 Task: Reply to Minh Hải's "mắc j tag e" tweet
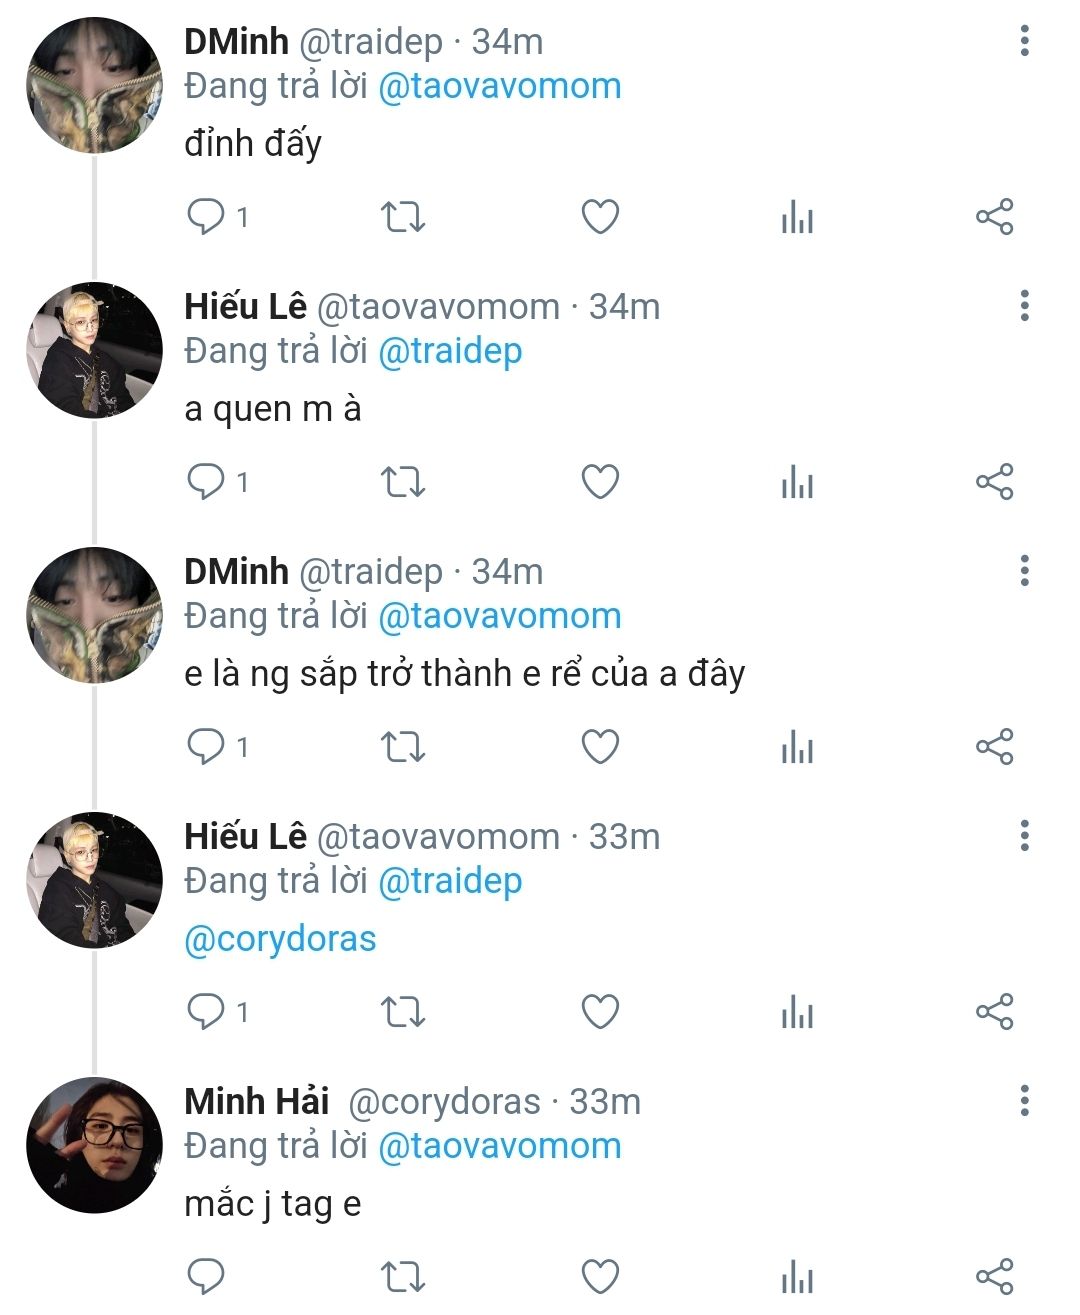[x=206, y=1277]
